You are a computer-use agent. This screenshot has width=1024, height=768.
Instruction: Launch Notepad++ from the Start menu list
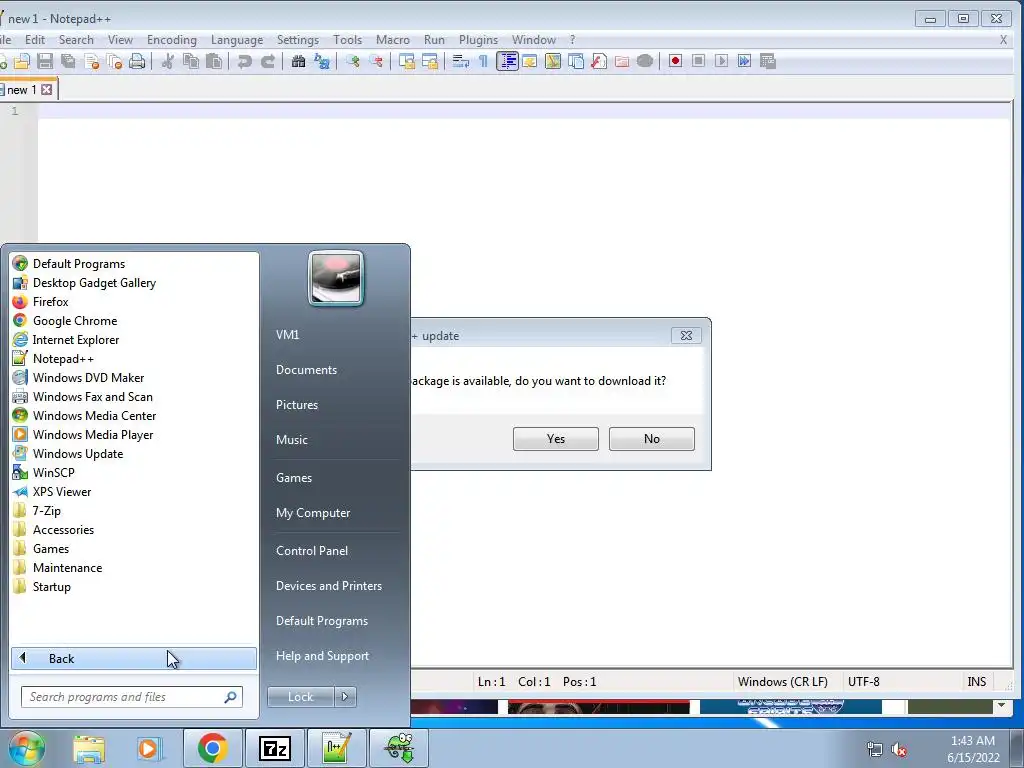(63, 359)
